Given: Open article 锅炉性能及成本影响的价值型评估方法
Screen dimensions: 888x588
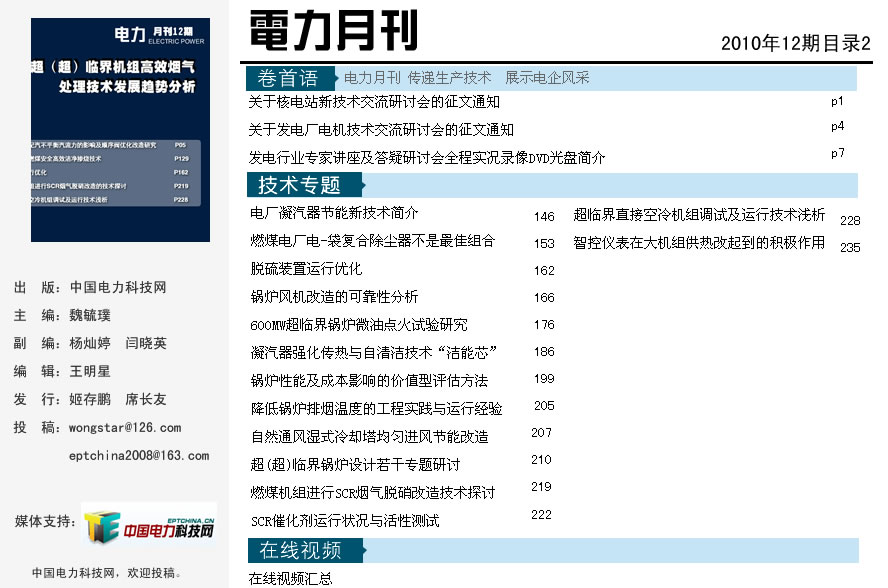Looking at the screenshot, I should [369, 381].
